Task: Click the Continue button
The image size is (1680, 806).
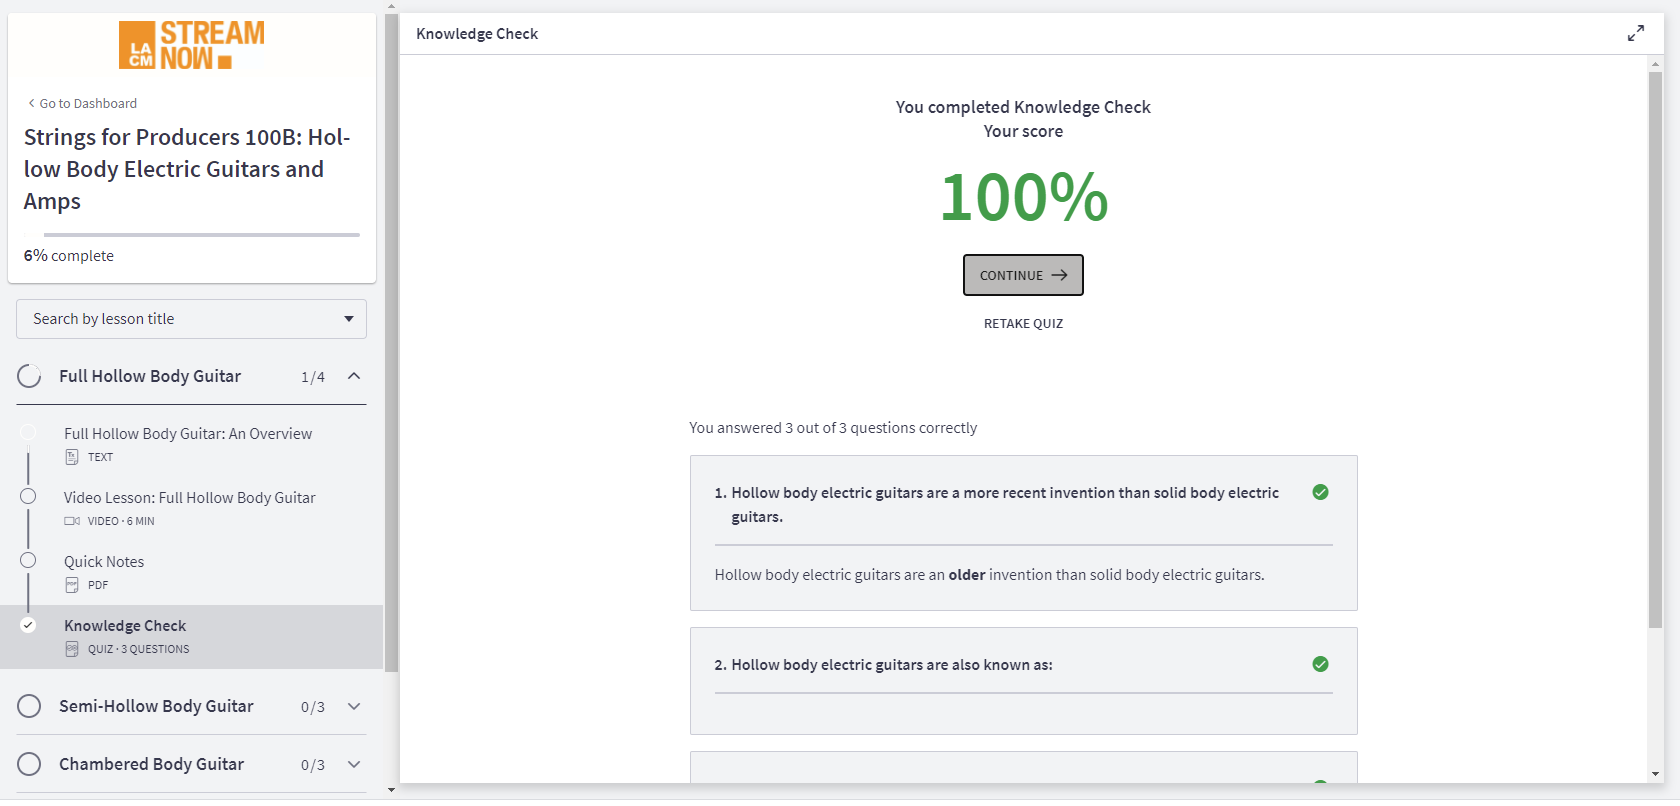Action: point(1023,275)
